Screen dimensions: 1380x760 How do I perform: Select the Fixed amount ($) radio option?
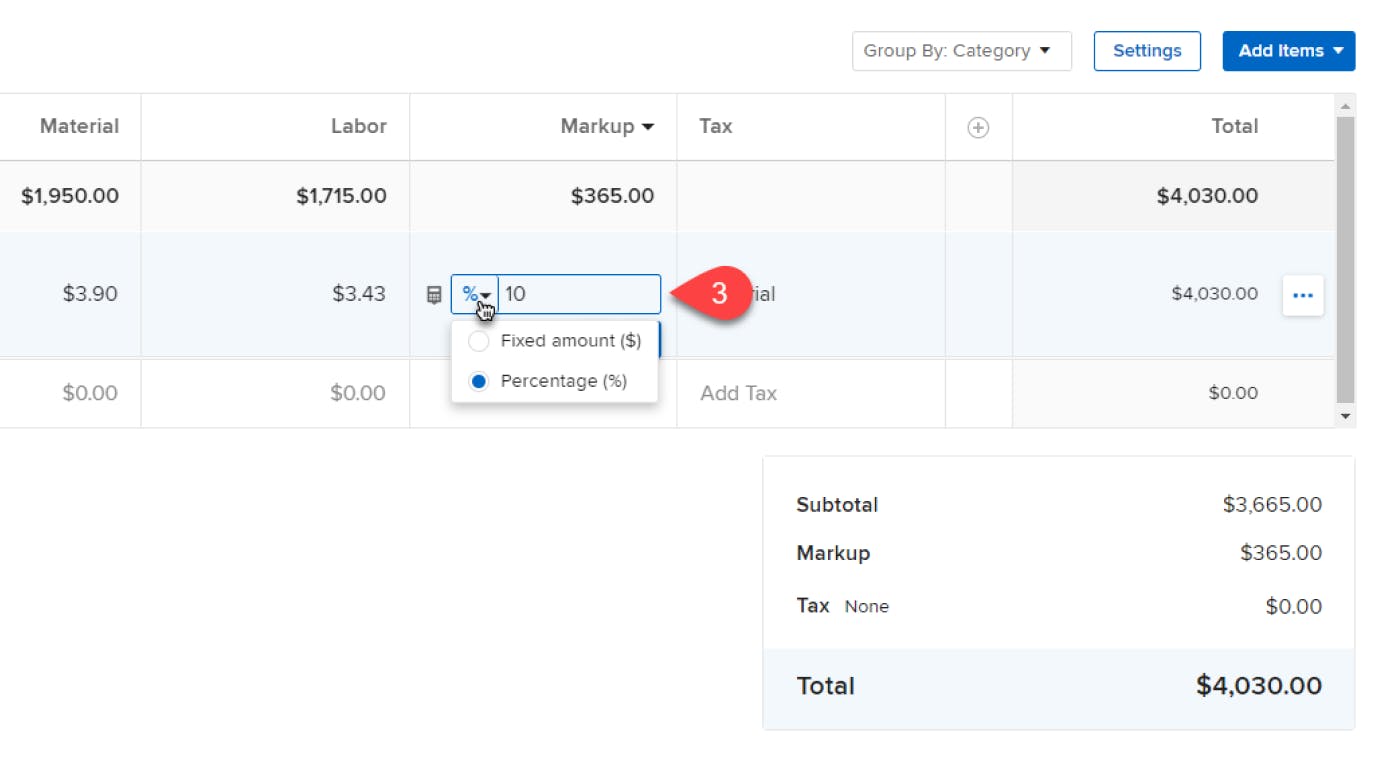(x=479, y=341)
